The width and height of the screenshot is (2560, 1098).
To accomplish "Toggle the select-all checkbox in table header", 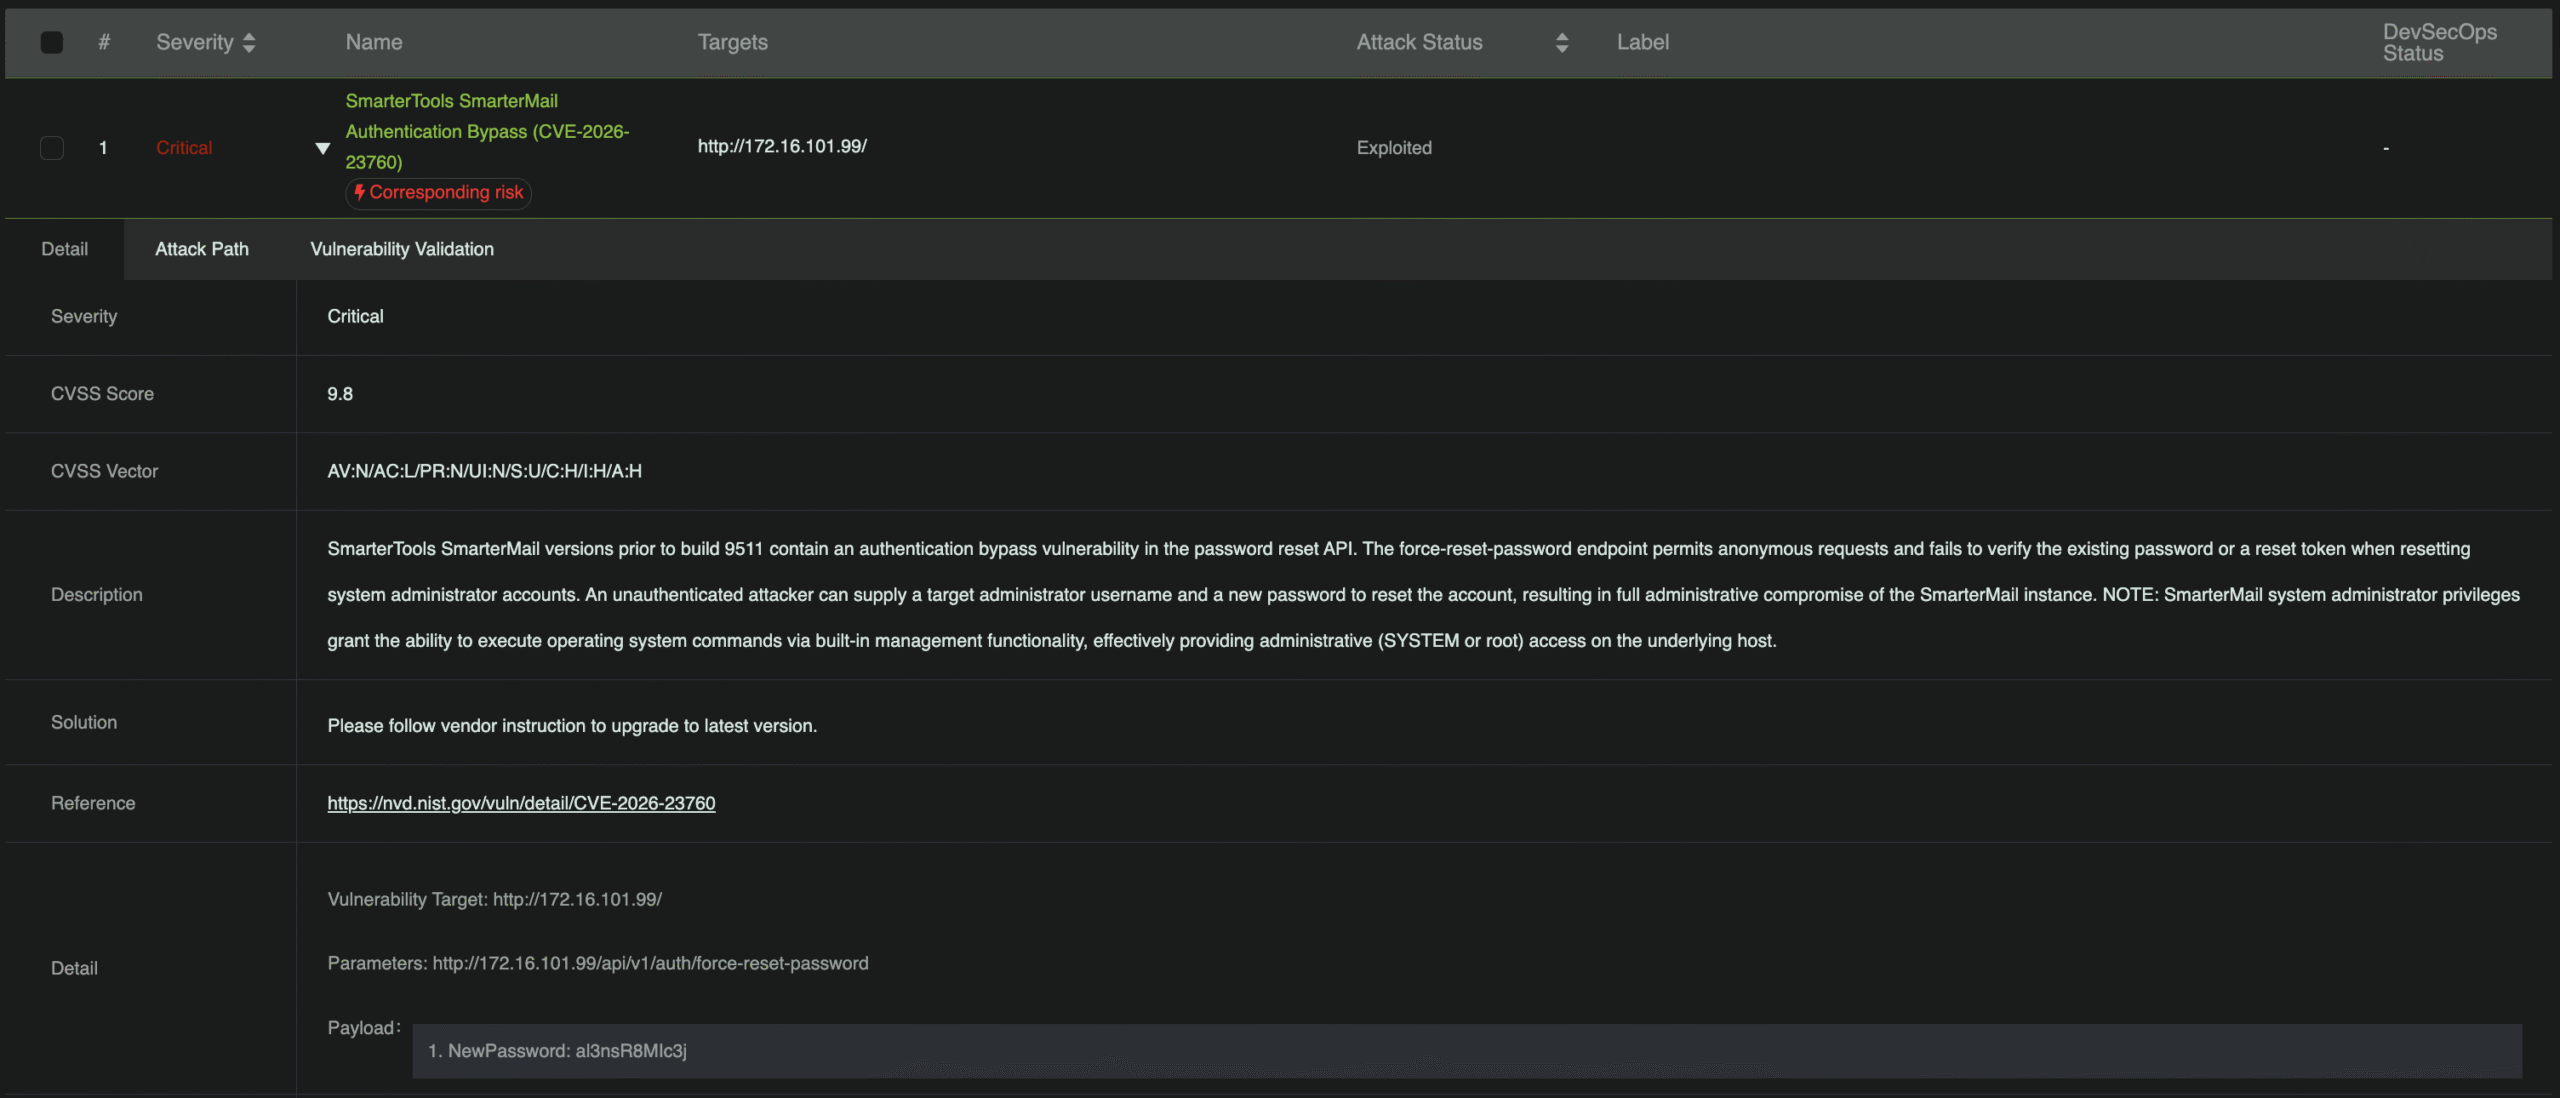I will coord(52,42).
